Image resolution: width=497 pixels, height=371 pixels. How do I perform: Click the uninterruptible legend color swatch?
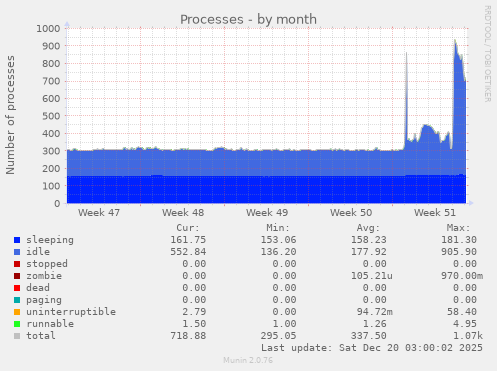point(17,312)
